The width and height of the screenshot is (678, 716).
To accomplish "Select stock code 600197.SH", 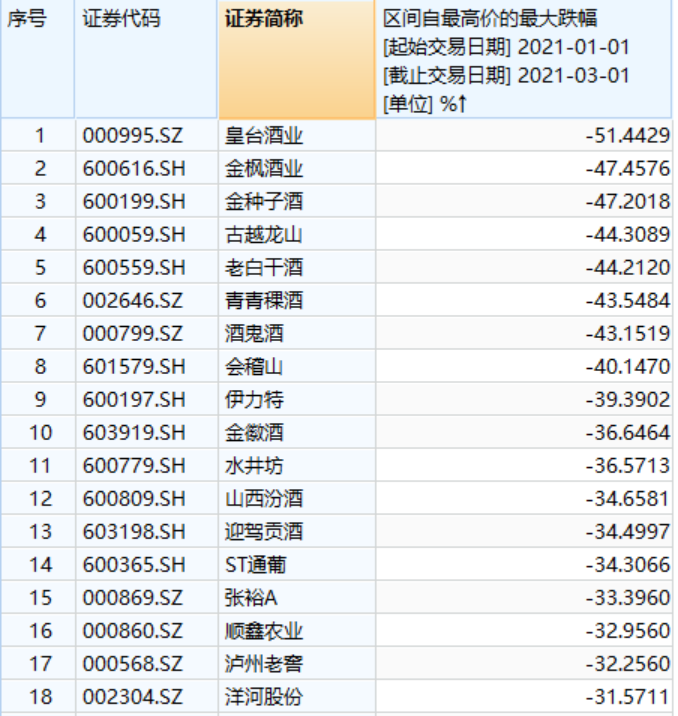I will (x=134, y=400).
